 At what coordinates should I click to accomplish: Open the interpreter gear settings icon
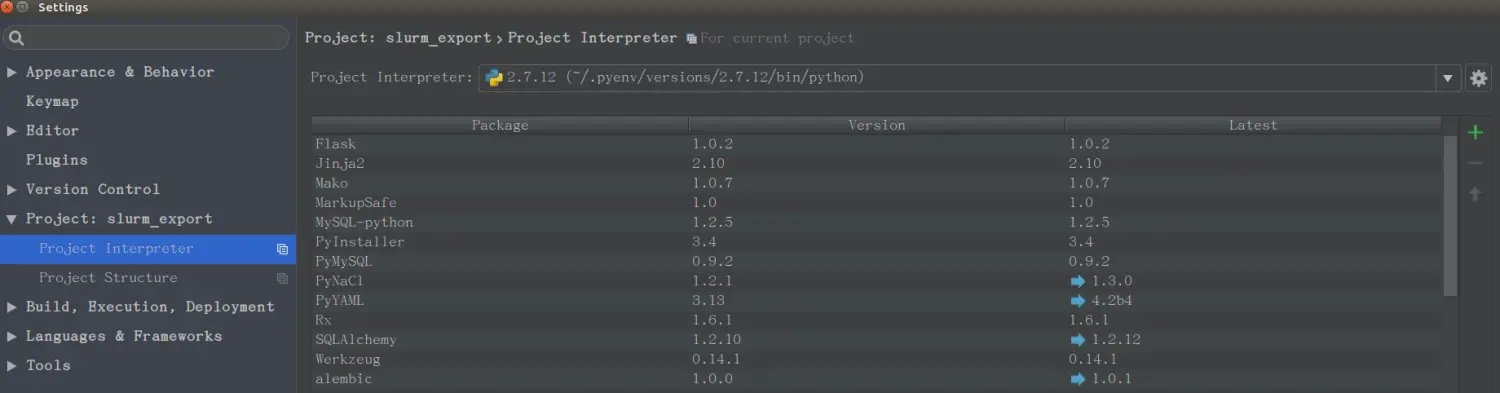(1478, 78)
